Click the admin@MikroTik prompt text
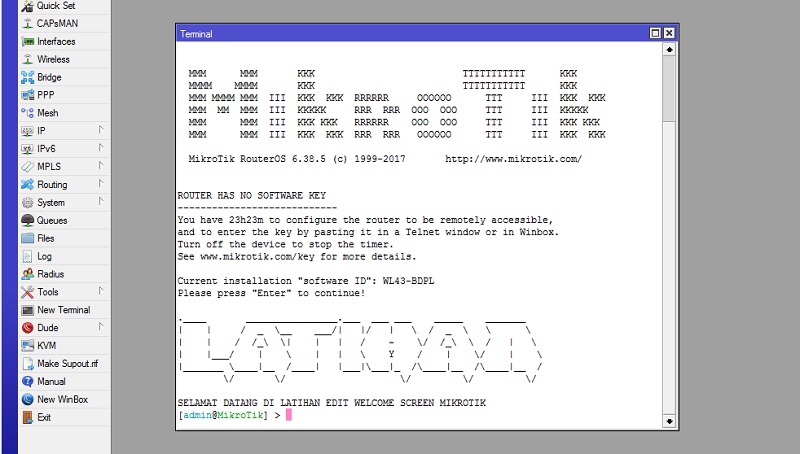This screenshot has width=800, height=454. (x=223, y=415)
